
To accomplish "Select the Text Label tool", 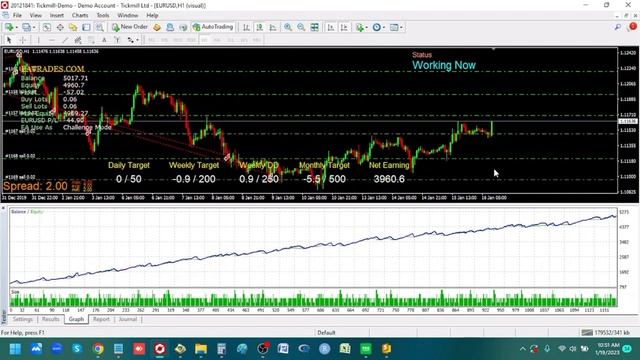I will [117, 40].
